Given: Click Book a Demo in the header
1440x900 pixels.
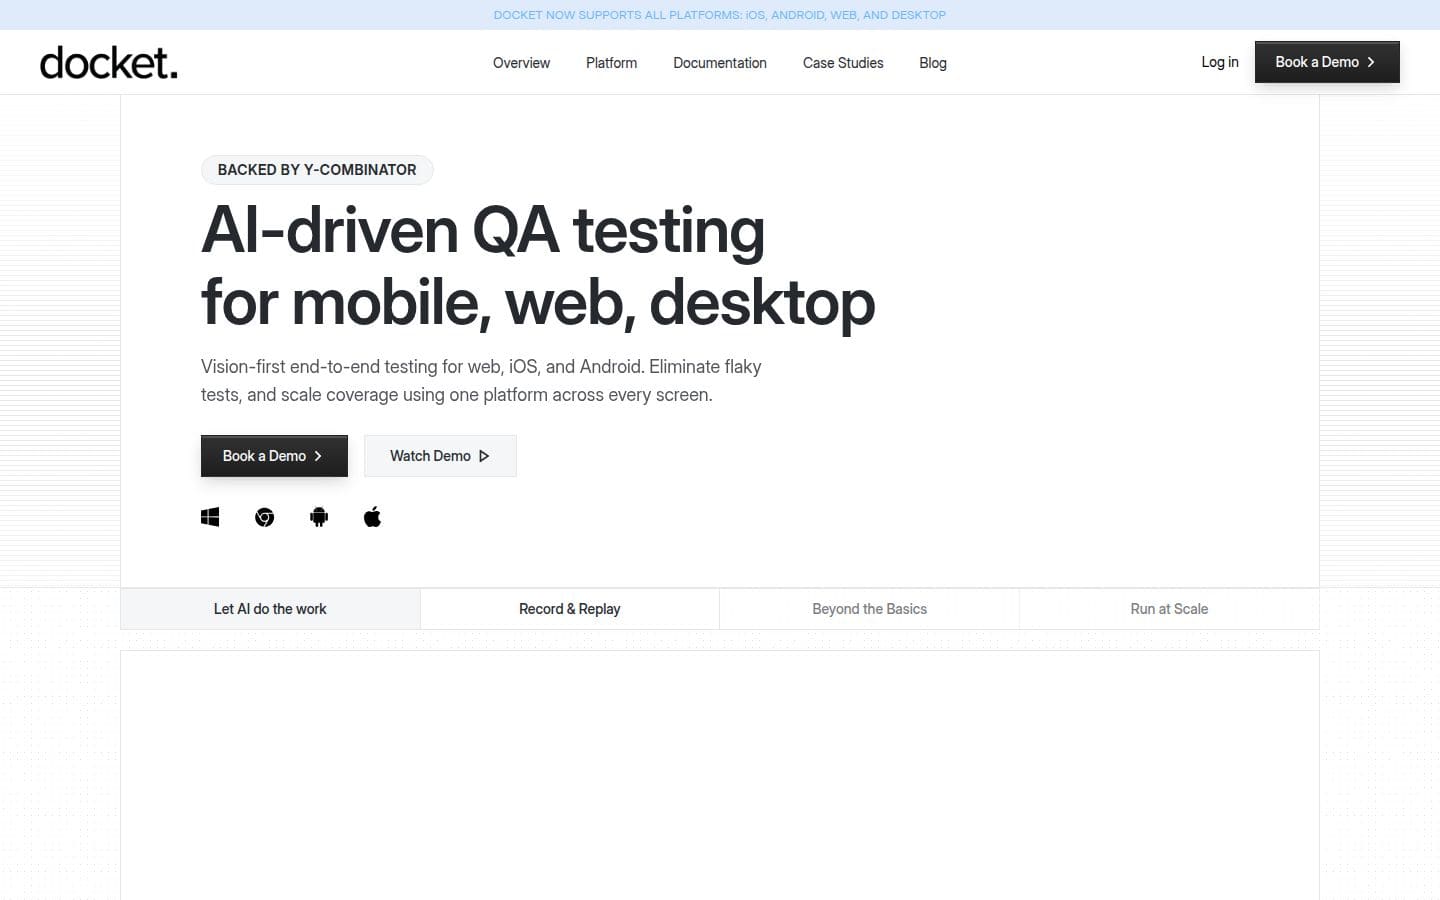Looking at the screenshot, I should point(1327,62).
